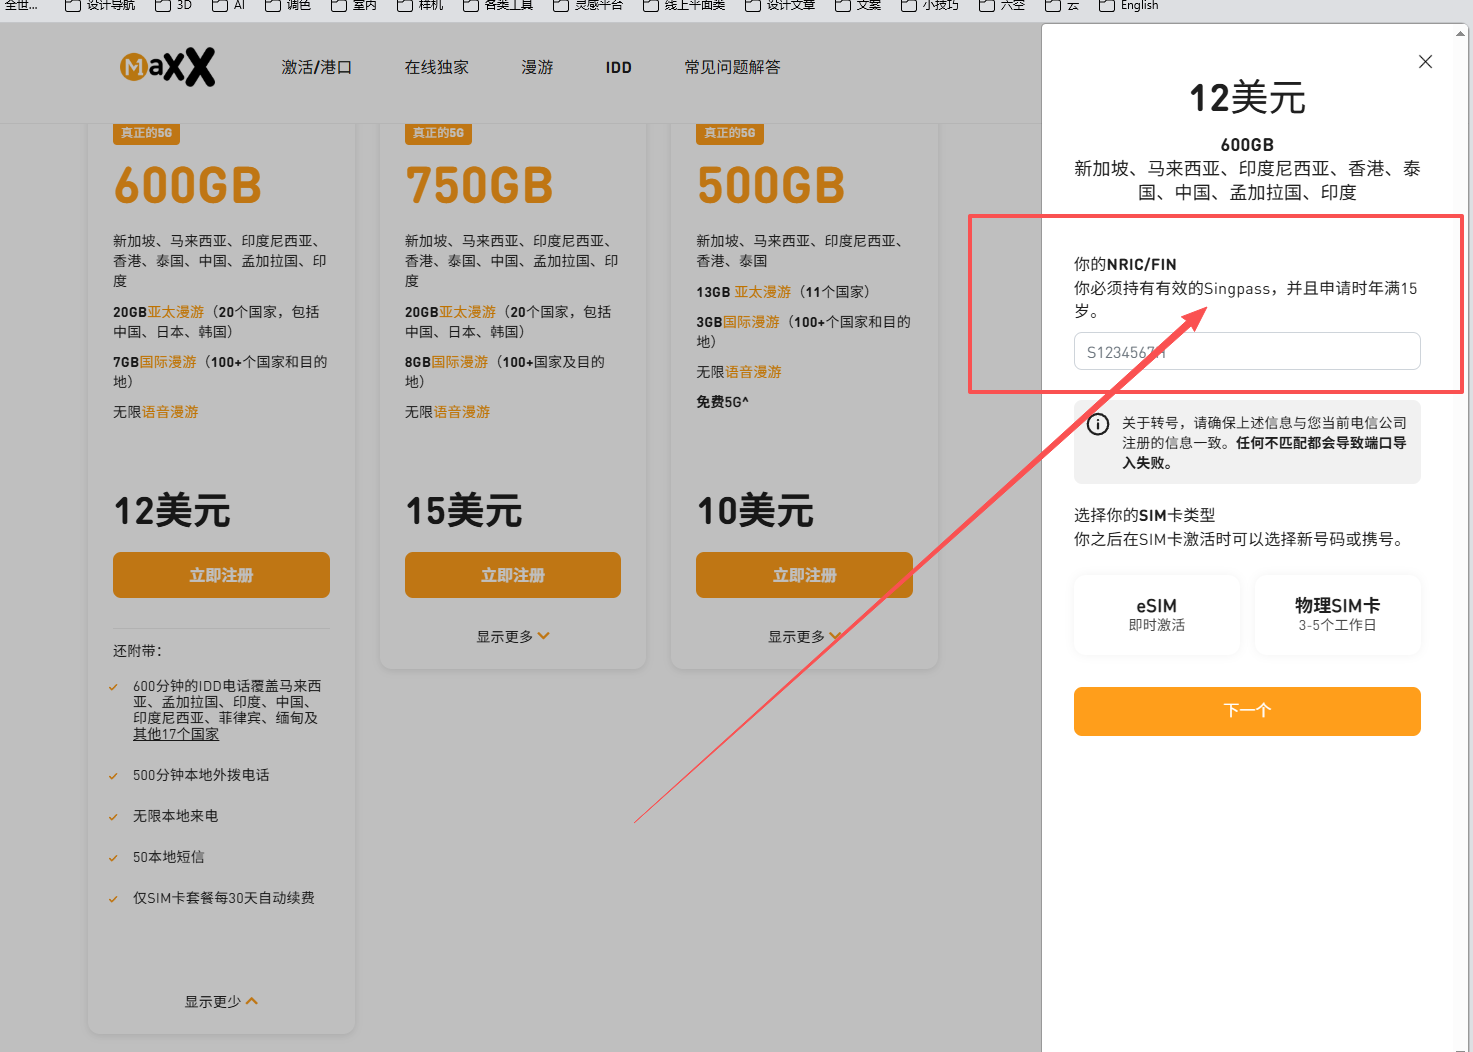Select the 物理SIM卡 option
This screenshot has width=1473, height=1052.
point(1338,615)
